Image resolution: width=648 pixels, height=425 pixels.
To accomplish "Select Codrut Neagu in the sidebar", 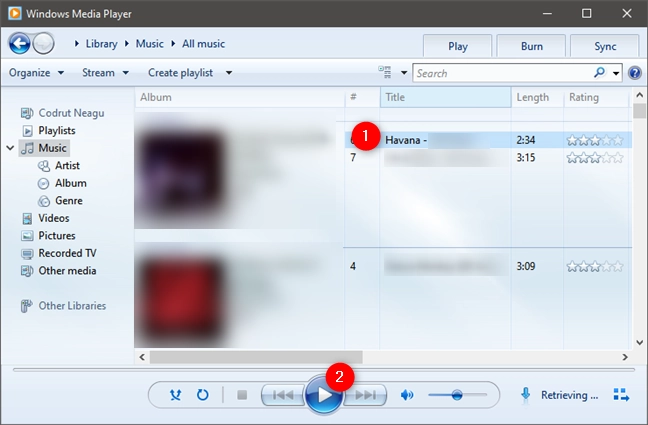I will pyautogui.click(x=71, y=113).
